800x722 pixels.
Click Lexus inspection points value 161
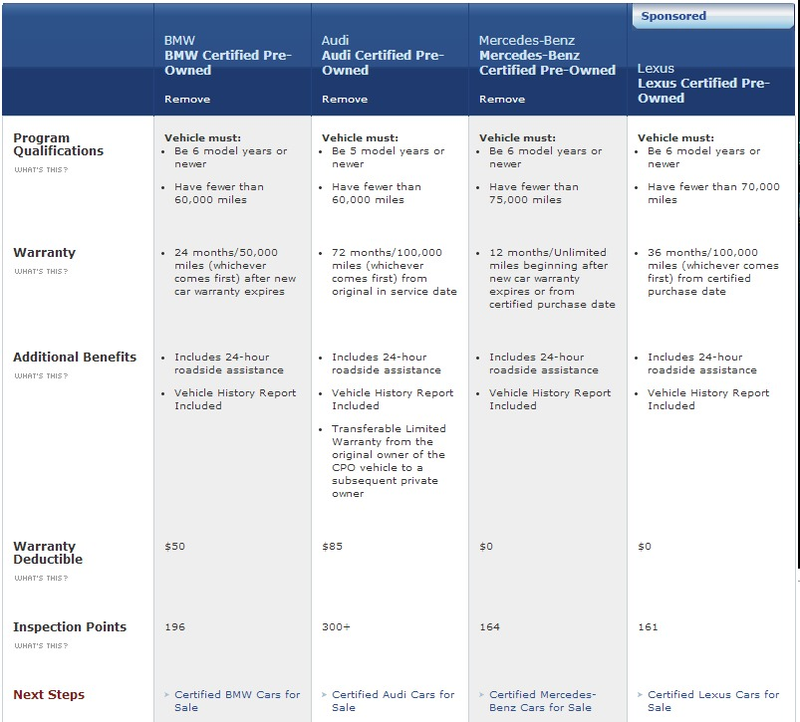[x=648, y=627]
